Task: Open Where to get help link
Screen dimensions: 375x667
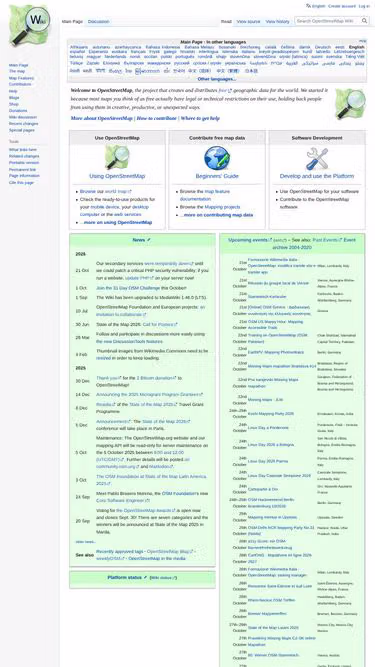Action: 200,118
